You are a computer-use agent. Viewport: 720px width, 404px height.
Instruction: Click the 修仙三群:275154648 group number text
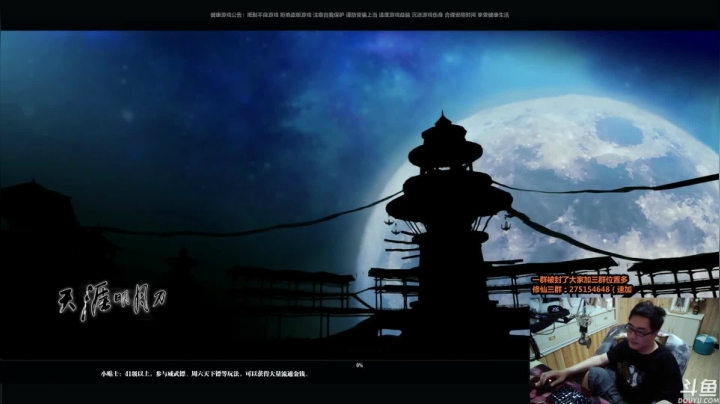tap(582, 289)
